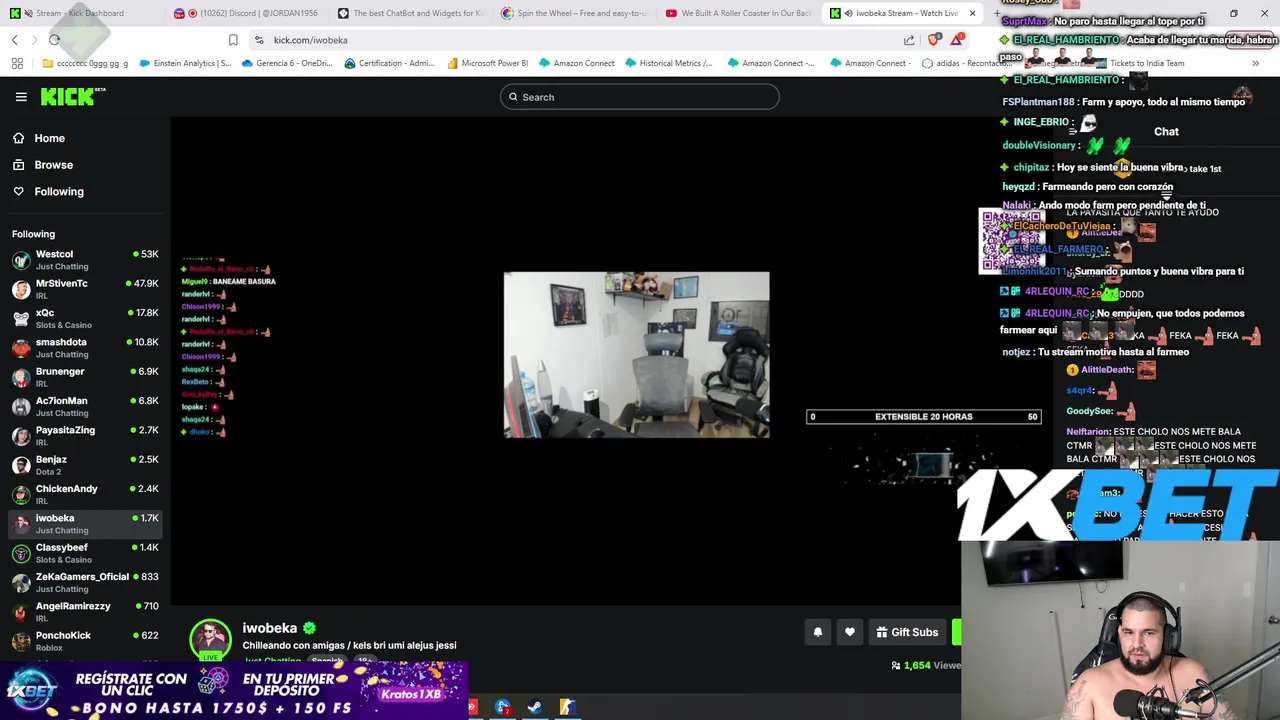Screen dimensions: 1280x720
Task: Click the browser forward arrow
Action: coord(35,40)
